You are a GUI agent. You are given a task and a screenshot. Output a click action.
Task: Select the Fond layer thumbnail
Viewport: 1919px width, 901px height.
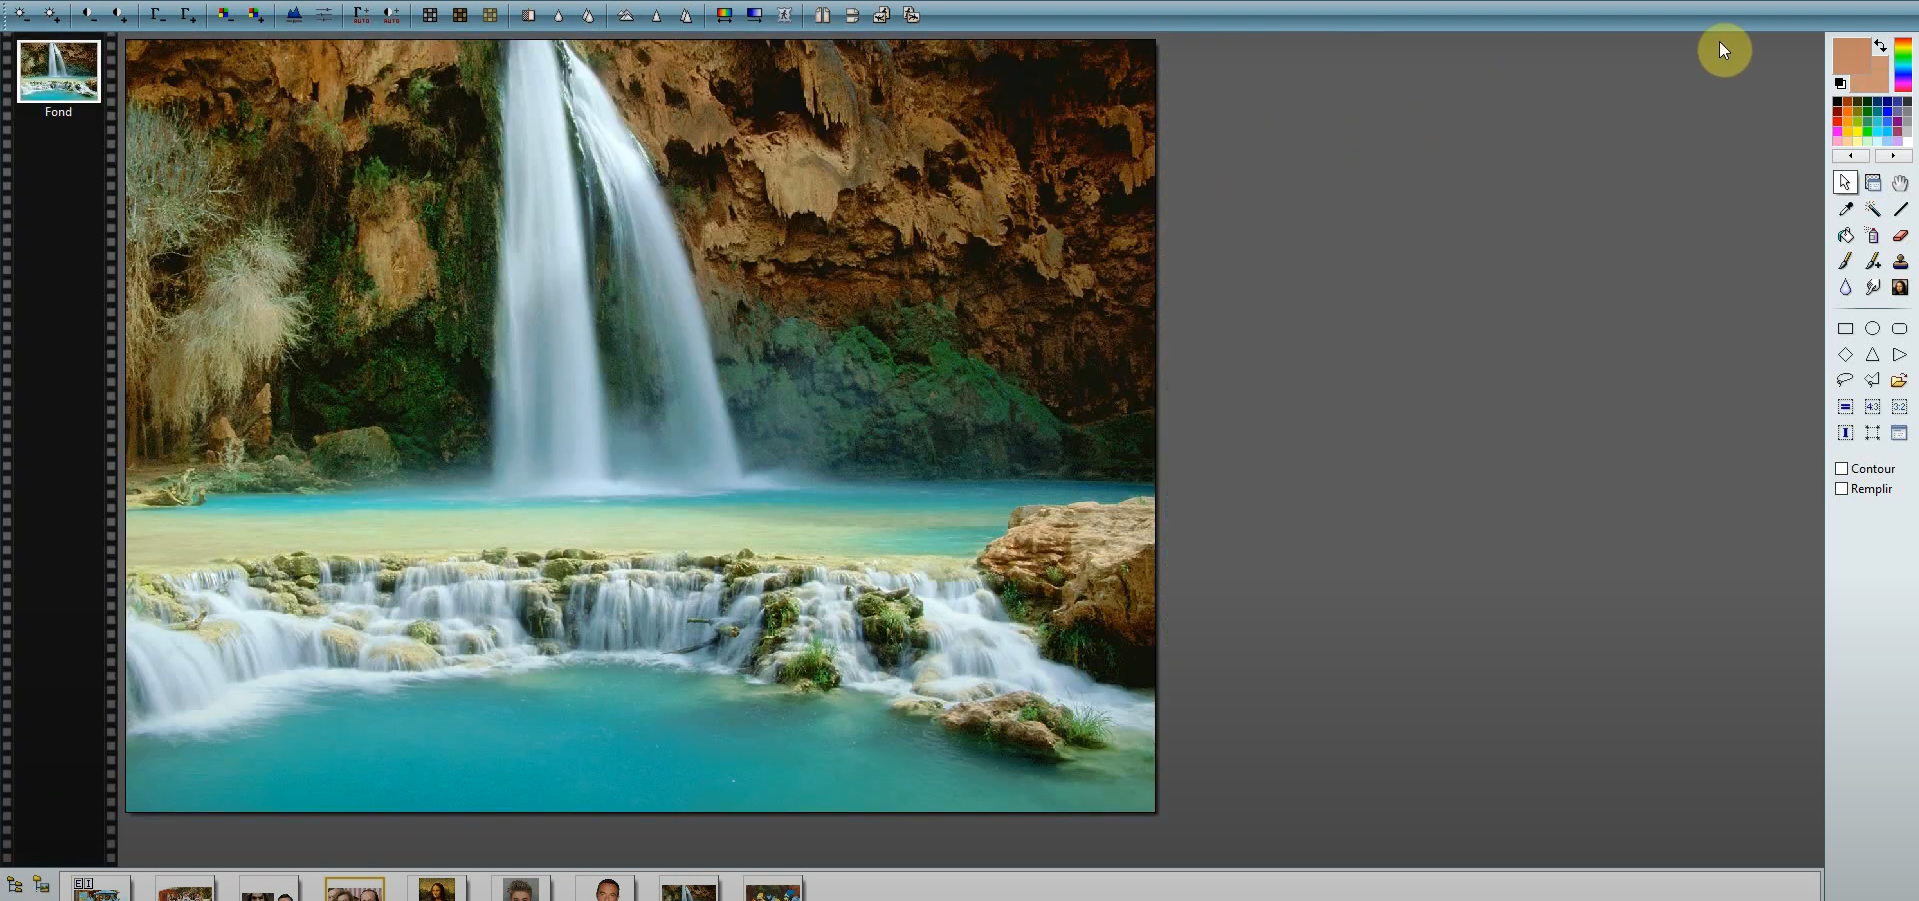pos(59,71)
